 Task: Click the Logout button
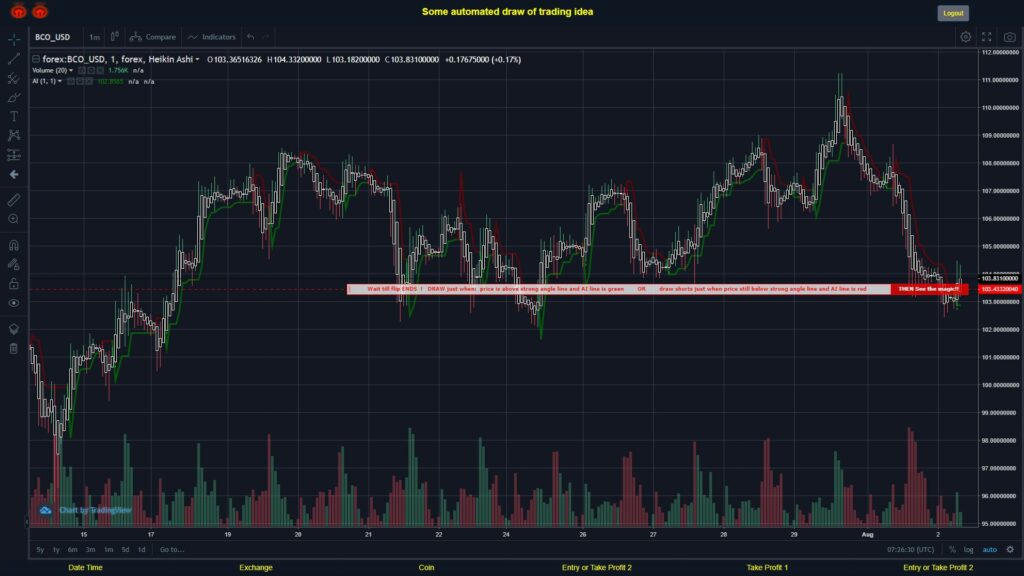point(953,13)
